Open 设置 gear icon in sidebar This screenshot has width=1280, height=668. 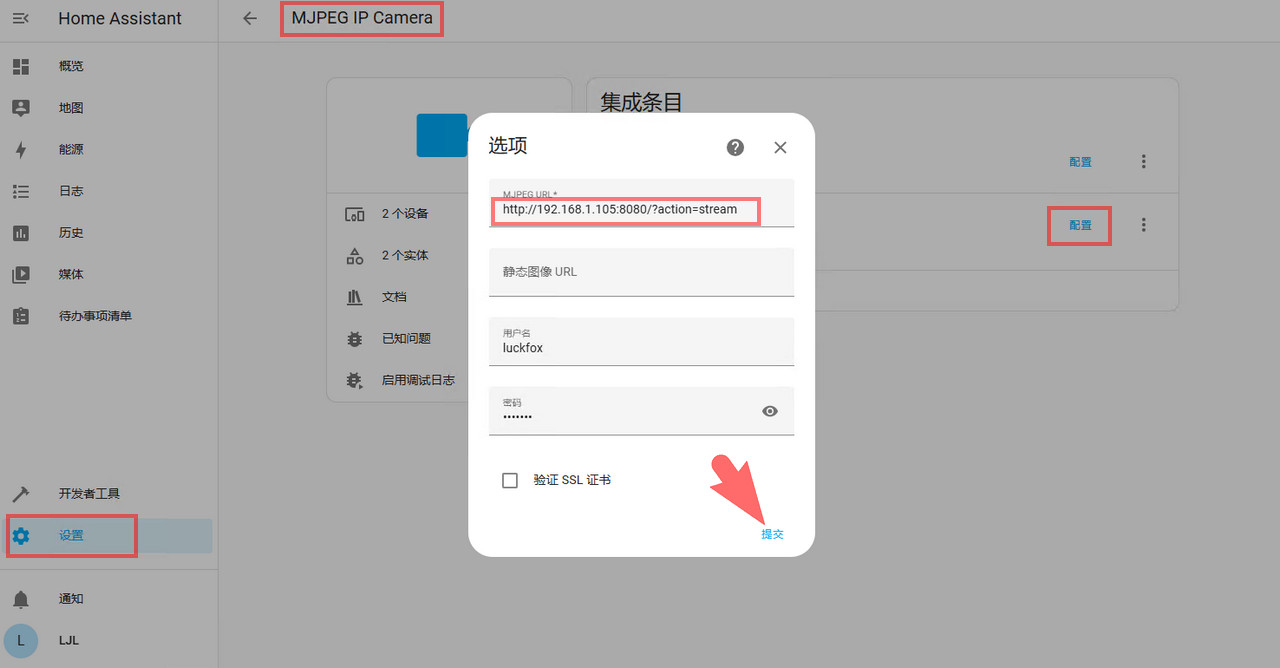(21, 536)
